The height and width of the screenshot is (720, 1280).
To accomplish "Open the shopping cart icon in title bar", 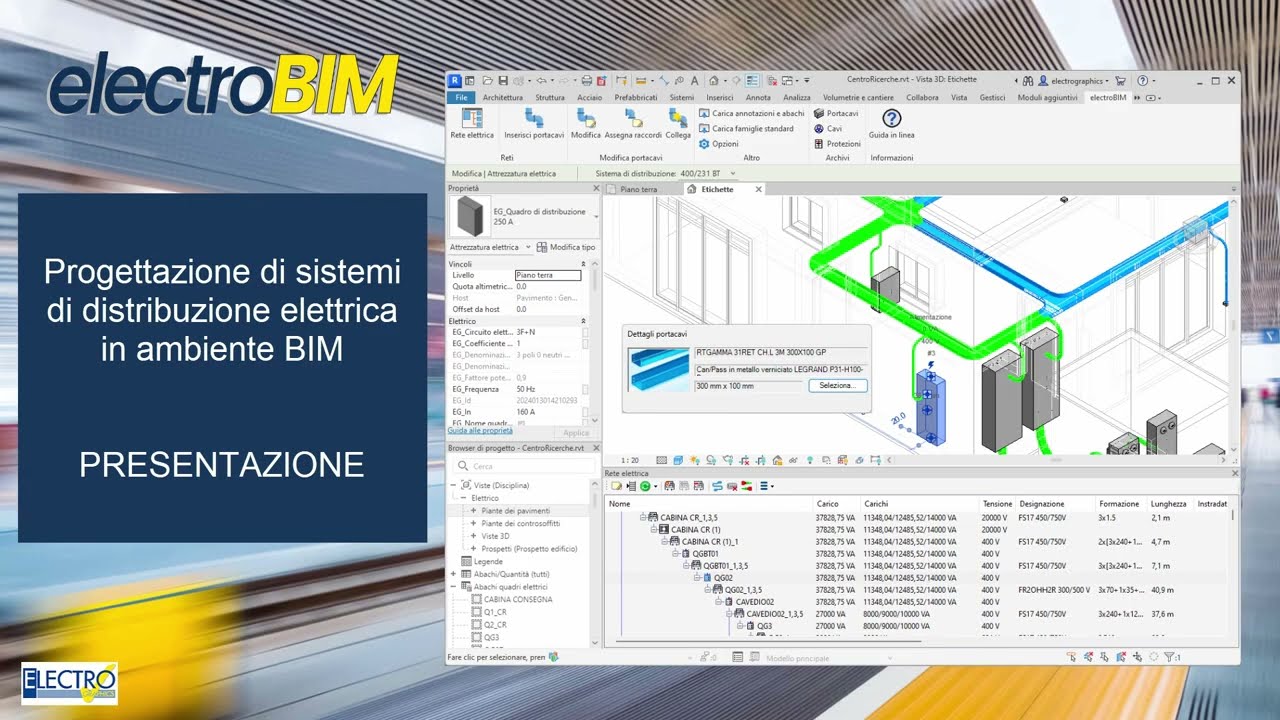I will [1120, 80].
